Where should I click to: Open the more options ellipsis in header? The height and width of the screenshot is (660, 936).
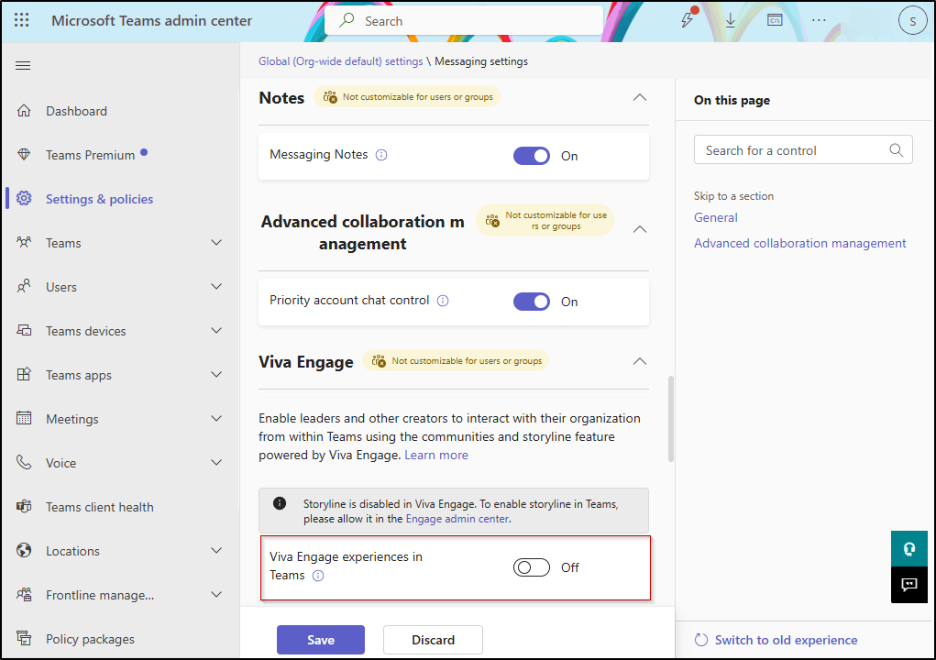coord(819,21)
